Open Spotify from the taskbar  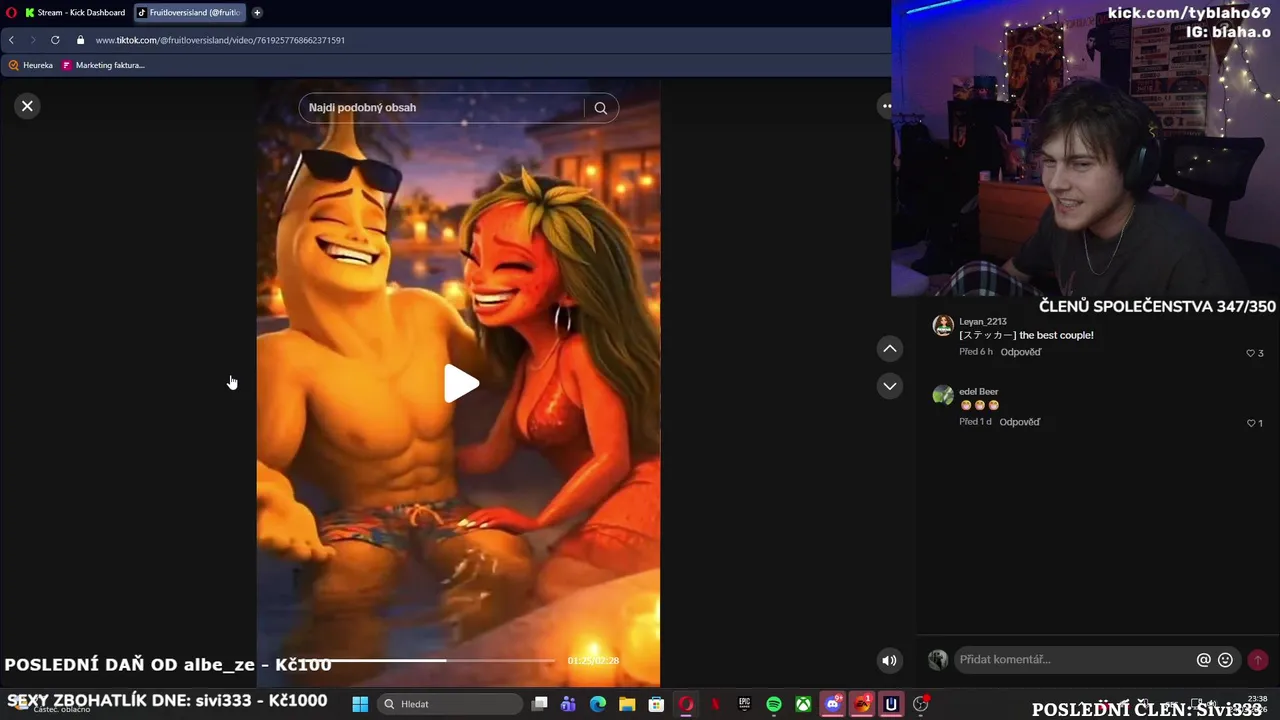pyautogui.click(x=774, y=704)
